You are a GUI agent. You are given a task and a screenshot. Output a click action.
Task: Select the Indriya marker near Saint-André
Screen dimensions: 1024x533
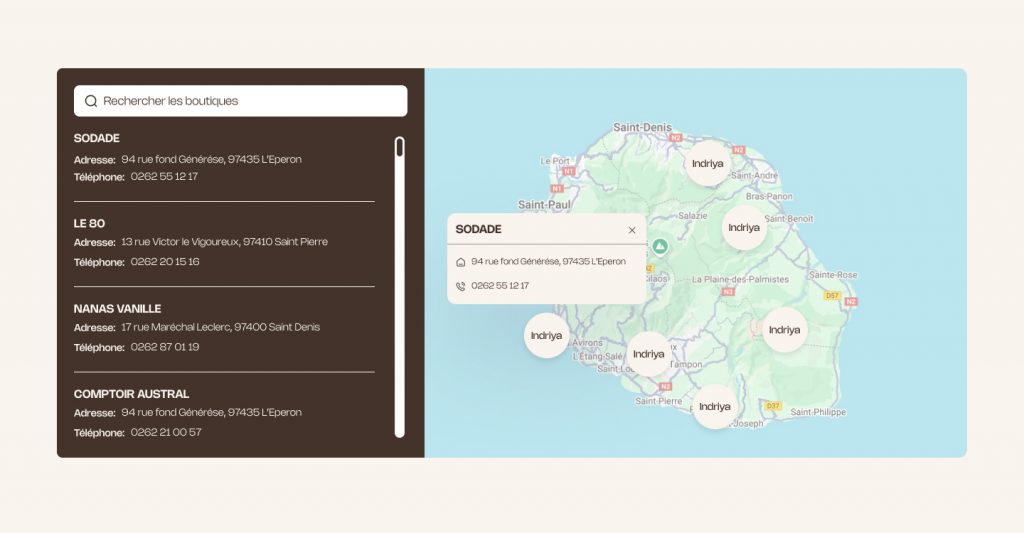(707, 164)
